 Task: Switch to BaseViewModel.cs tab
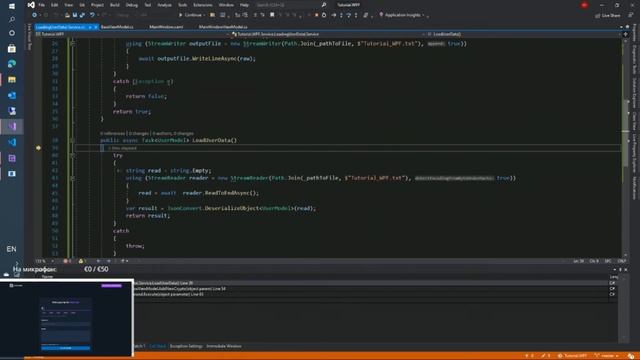click(117, 27)
